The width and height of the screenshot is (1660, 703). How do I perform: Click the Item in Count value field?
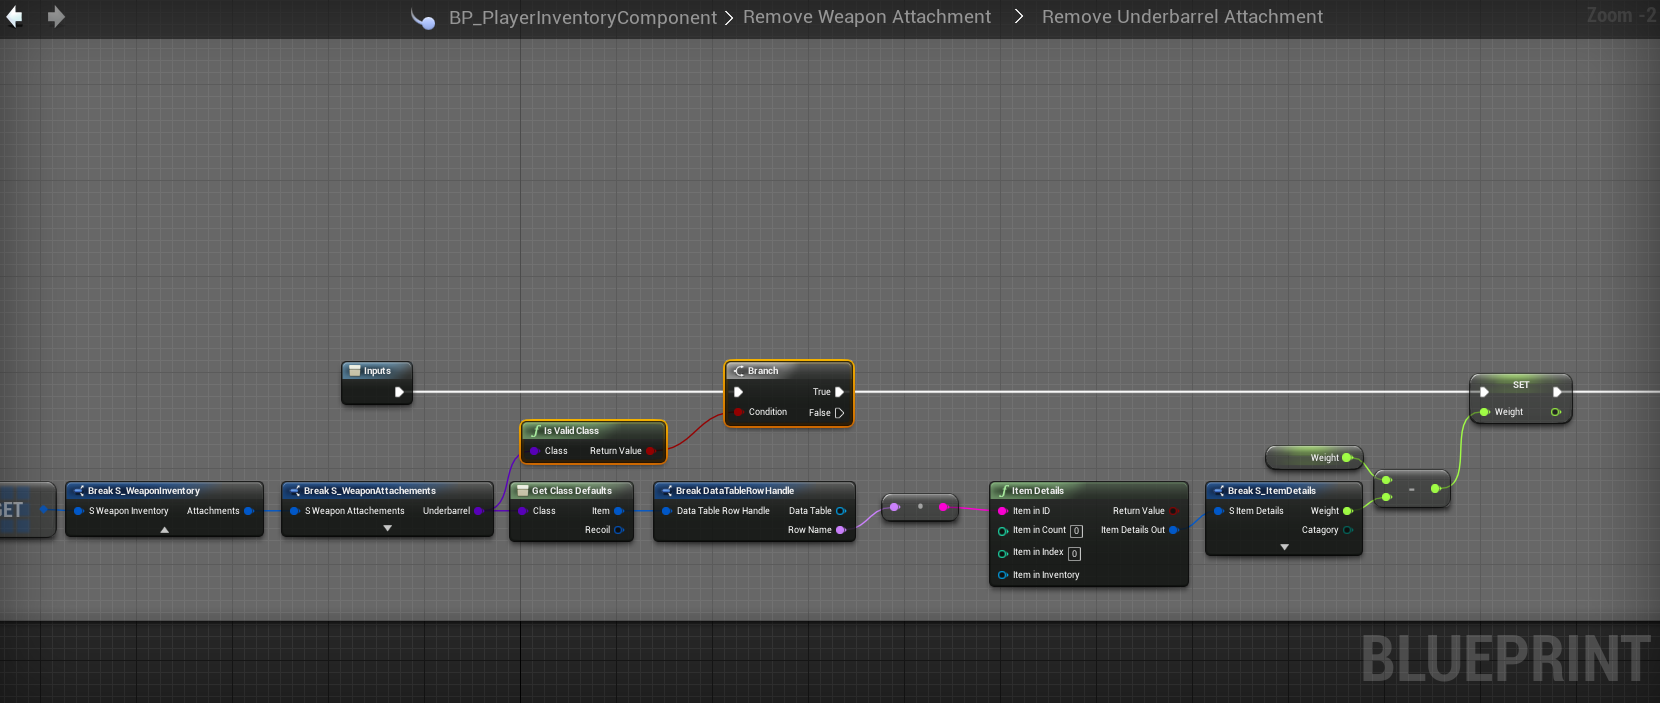click(x=1076, y=531)
